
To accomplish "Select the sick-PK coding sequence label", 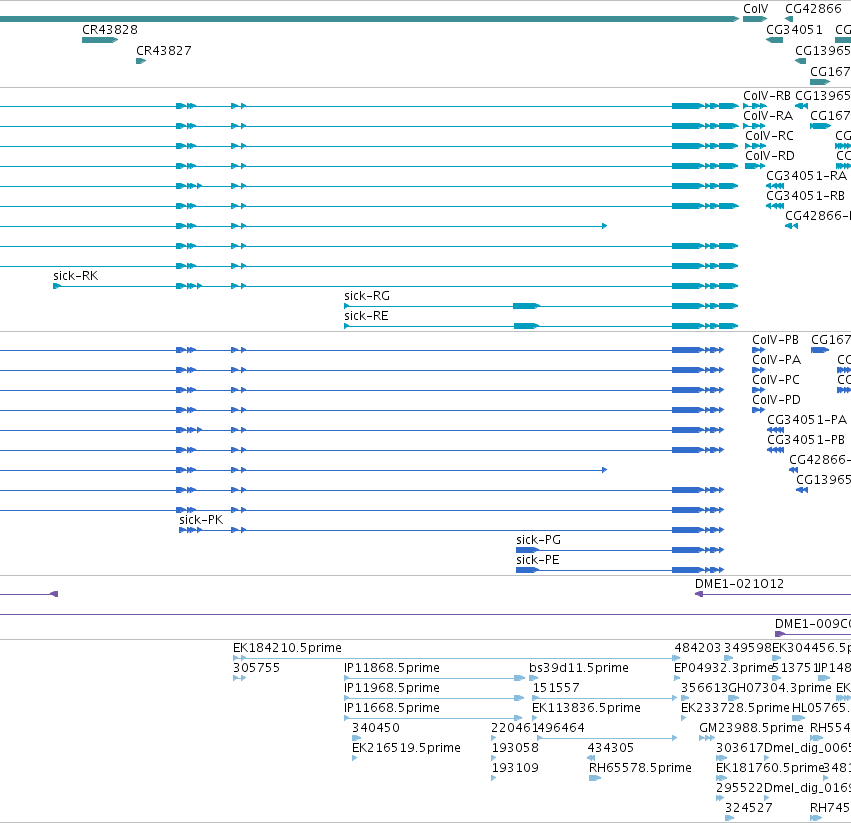I will [x=201, y=520].
